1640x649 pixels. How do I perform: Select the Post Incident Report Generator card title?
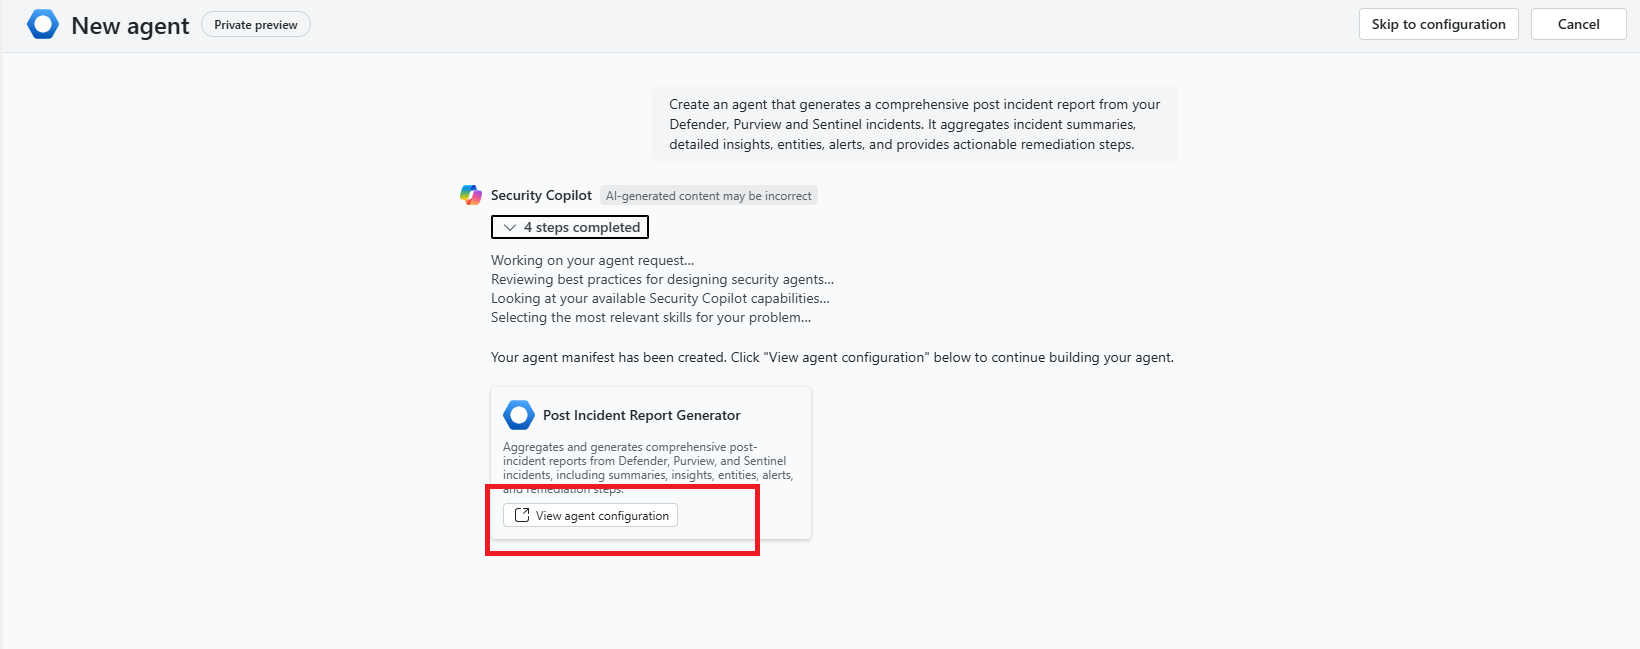(641, 415)
